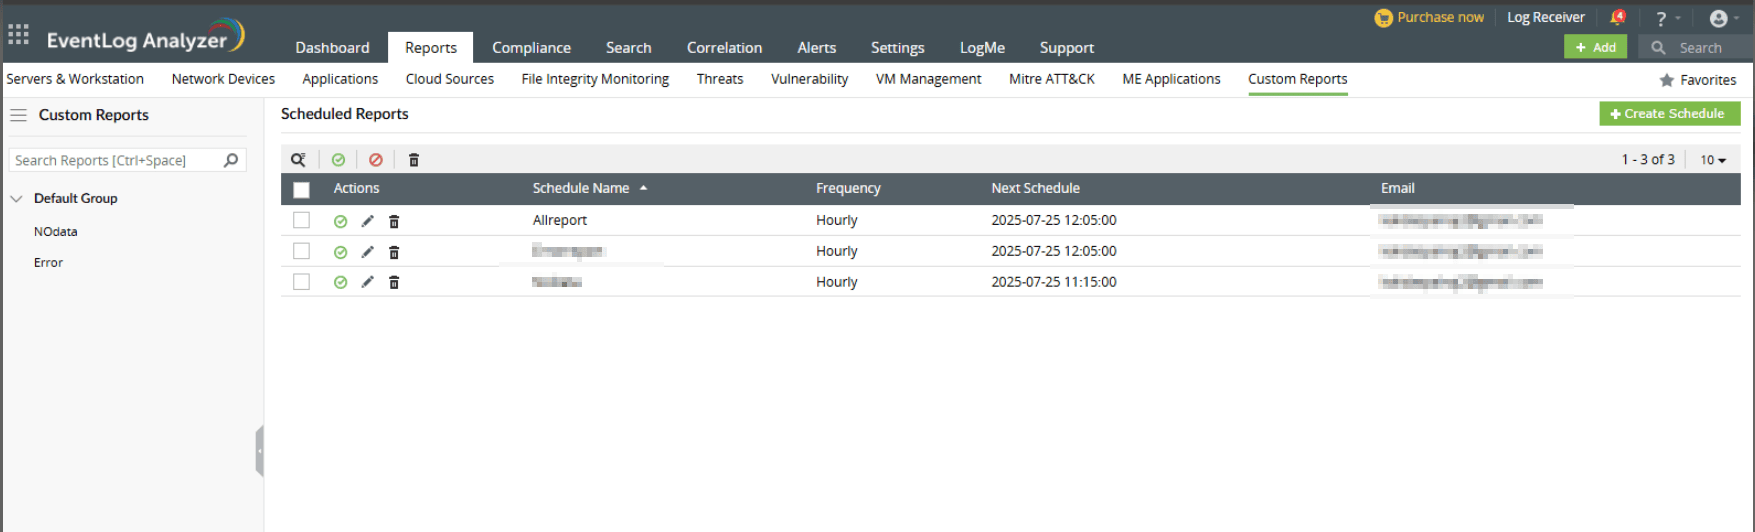Edit the Allreport schedule with pencil icon
Screen dimensions: 1755x532
[367, 221]
